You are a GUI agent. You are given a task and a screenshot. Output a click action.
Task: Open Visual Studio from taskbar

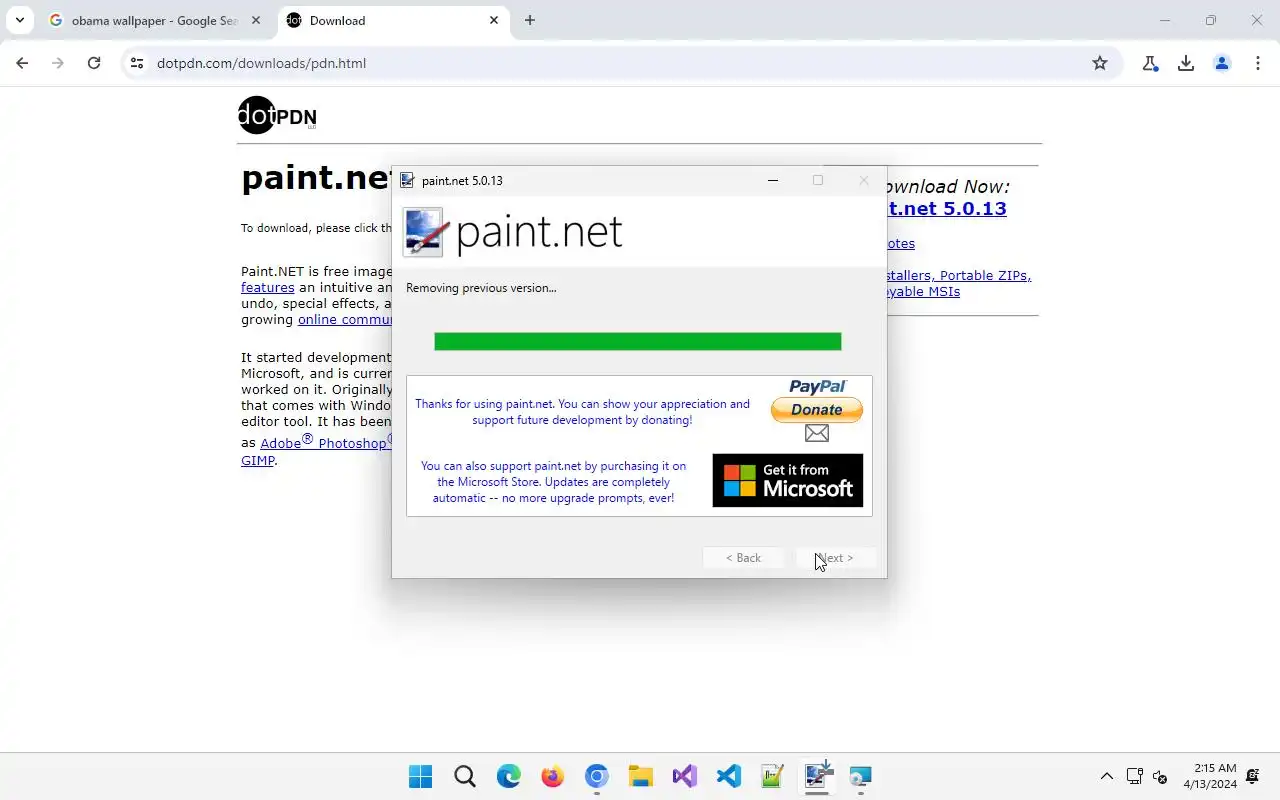685,776
